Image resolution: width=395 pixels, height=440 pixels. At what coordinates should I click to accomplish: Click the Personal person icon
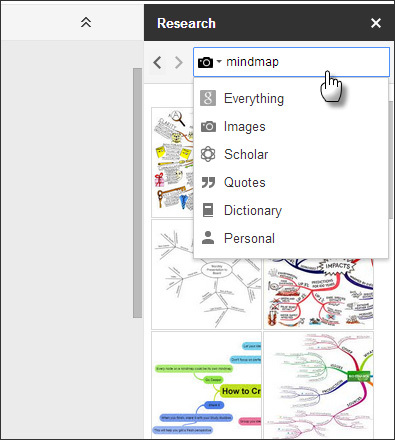[x=208, y=238]
